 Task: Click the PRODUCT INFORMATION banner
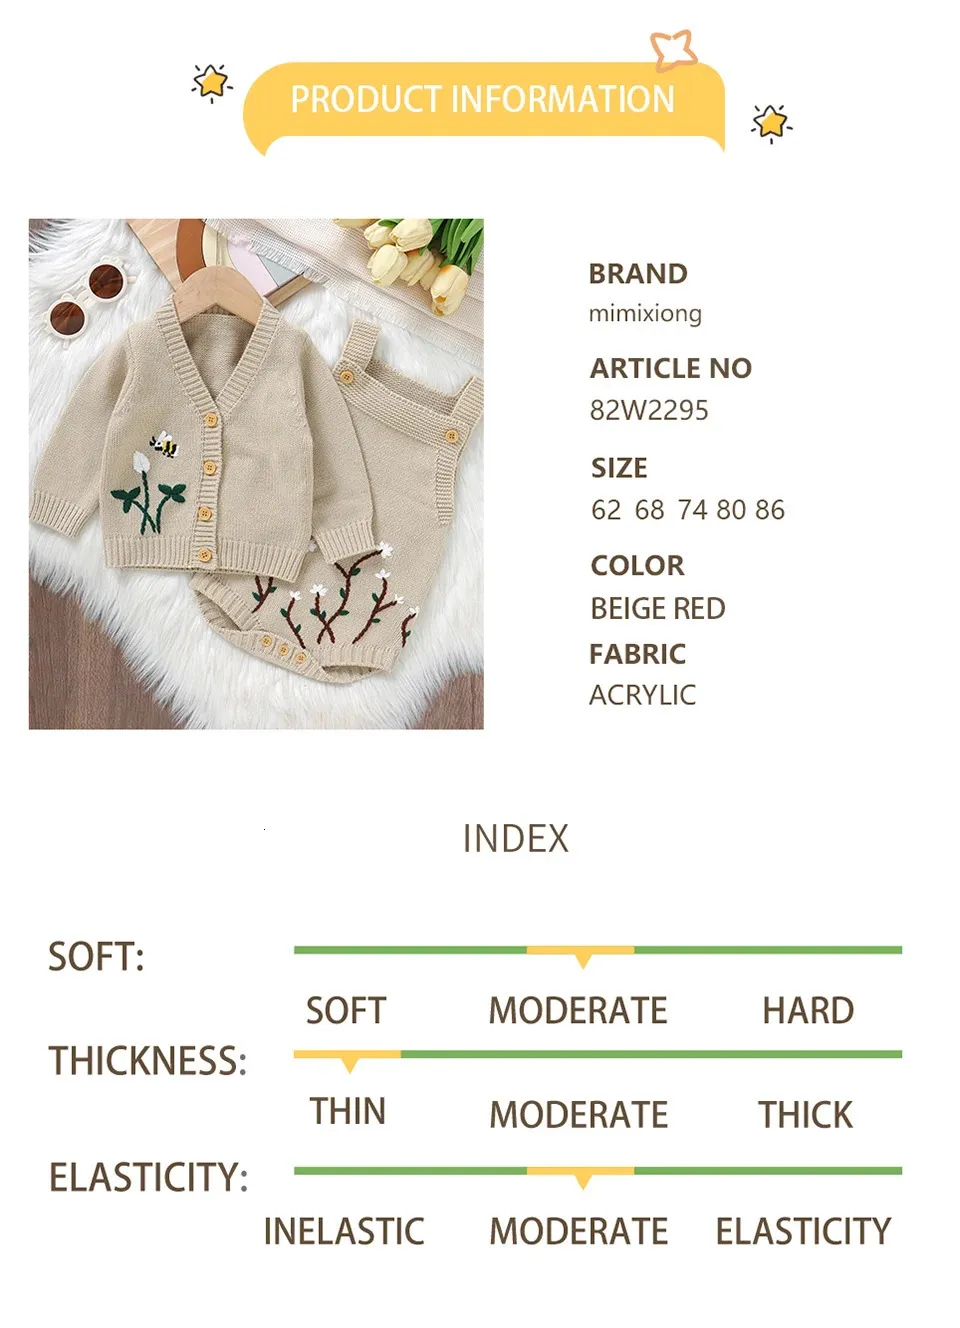483,105
